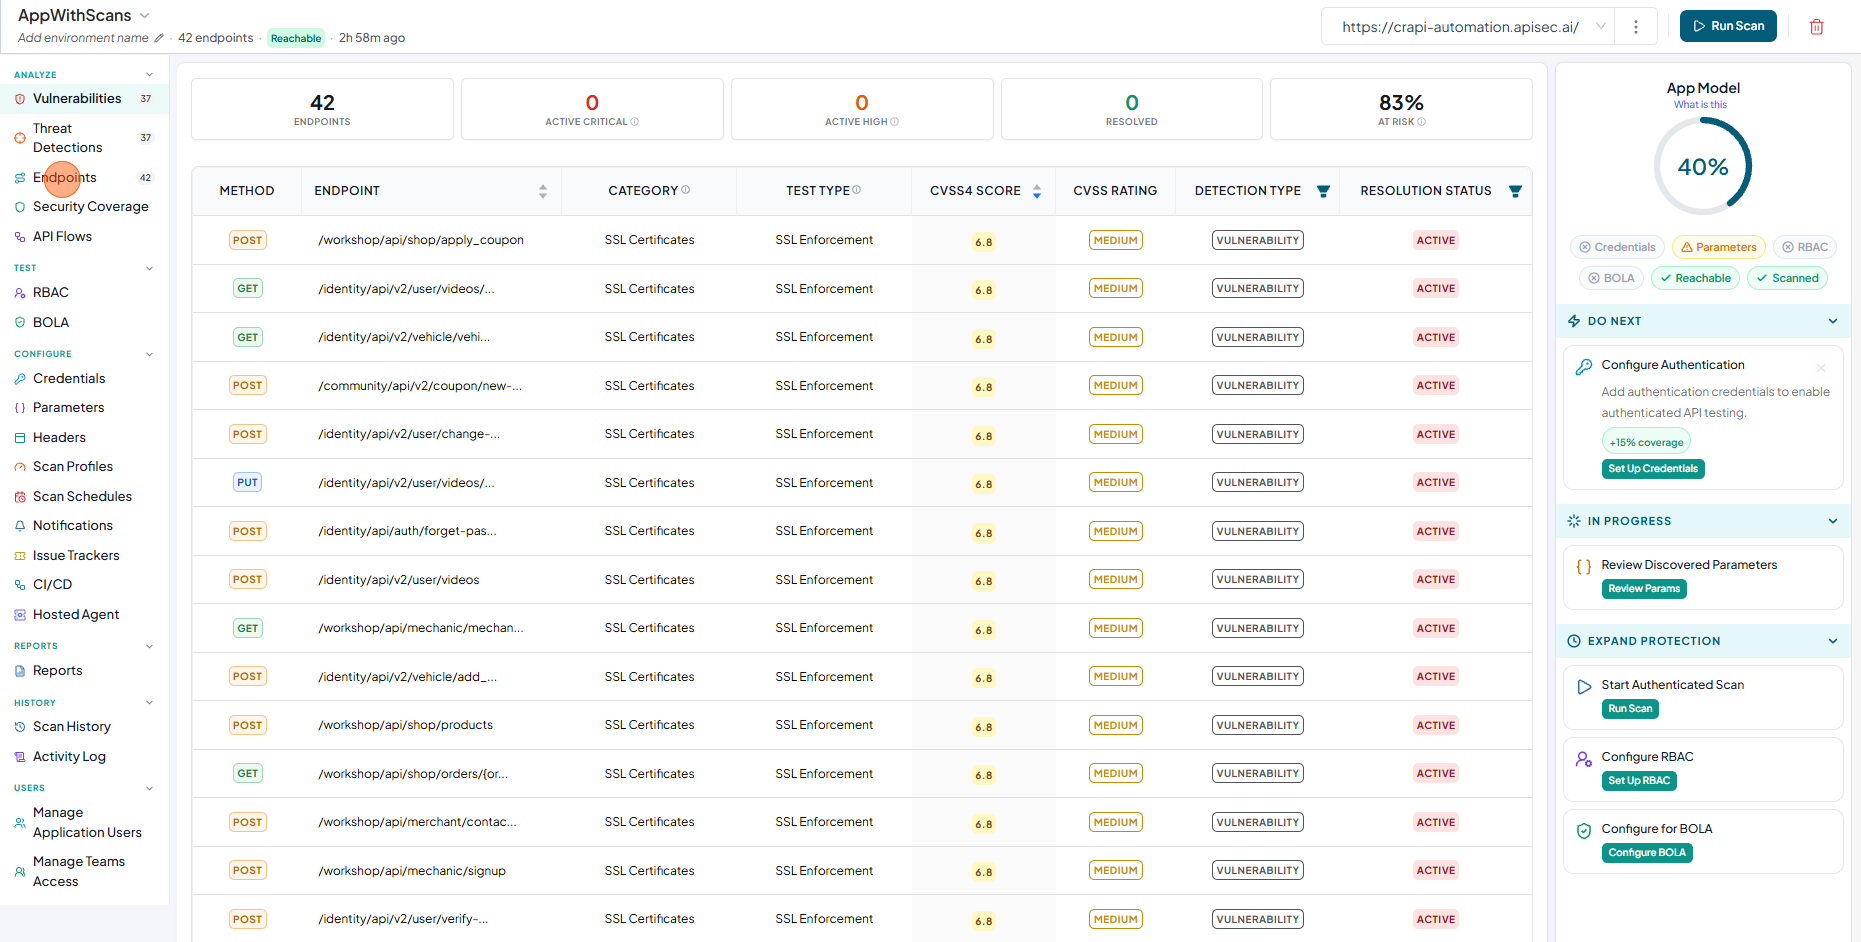Click the shield icon for Configure for BOLA
The image size is (1861, 942).
1584,831
